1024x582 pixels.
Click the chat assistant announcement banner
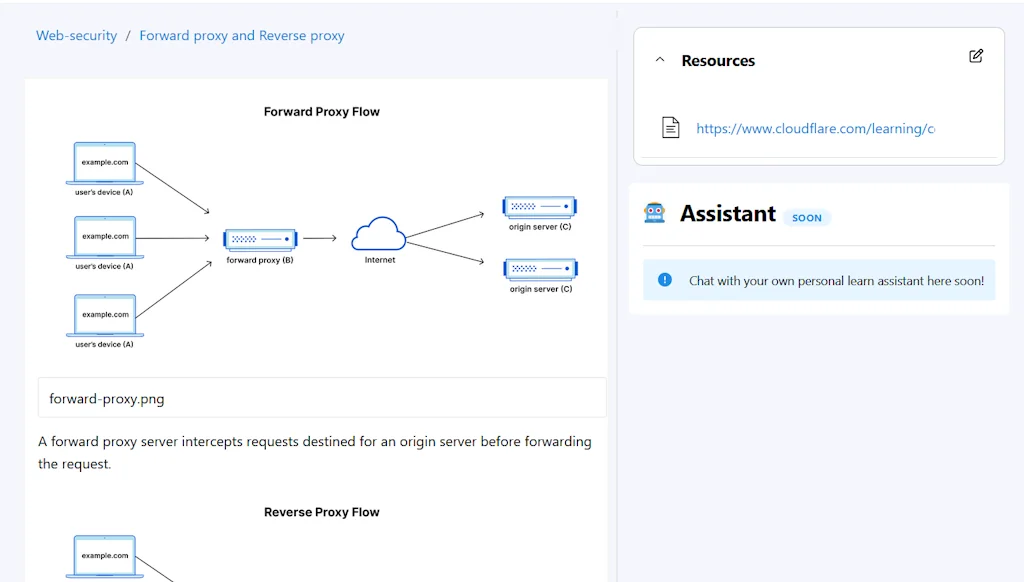(x=819, y=280)
